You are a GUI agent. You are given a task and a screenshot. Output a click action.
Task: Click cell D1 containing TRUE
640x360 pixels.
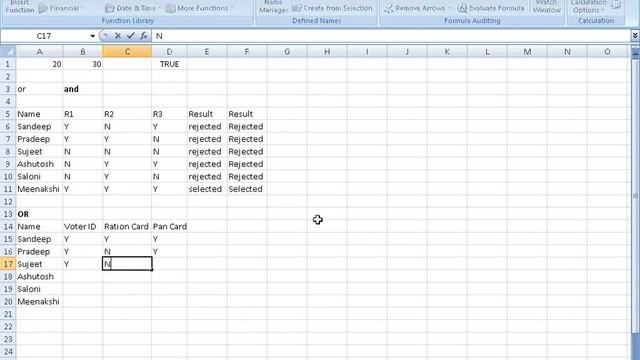(x=169, y=64)
